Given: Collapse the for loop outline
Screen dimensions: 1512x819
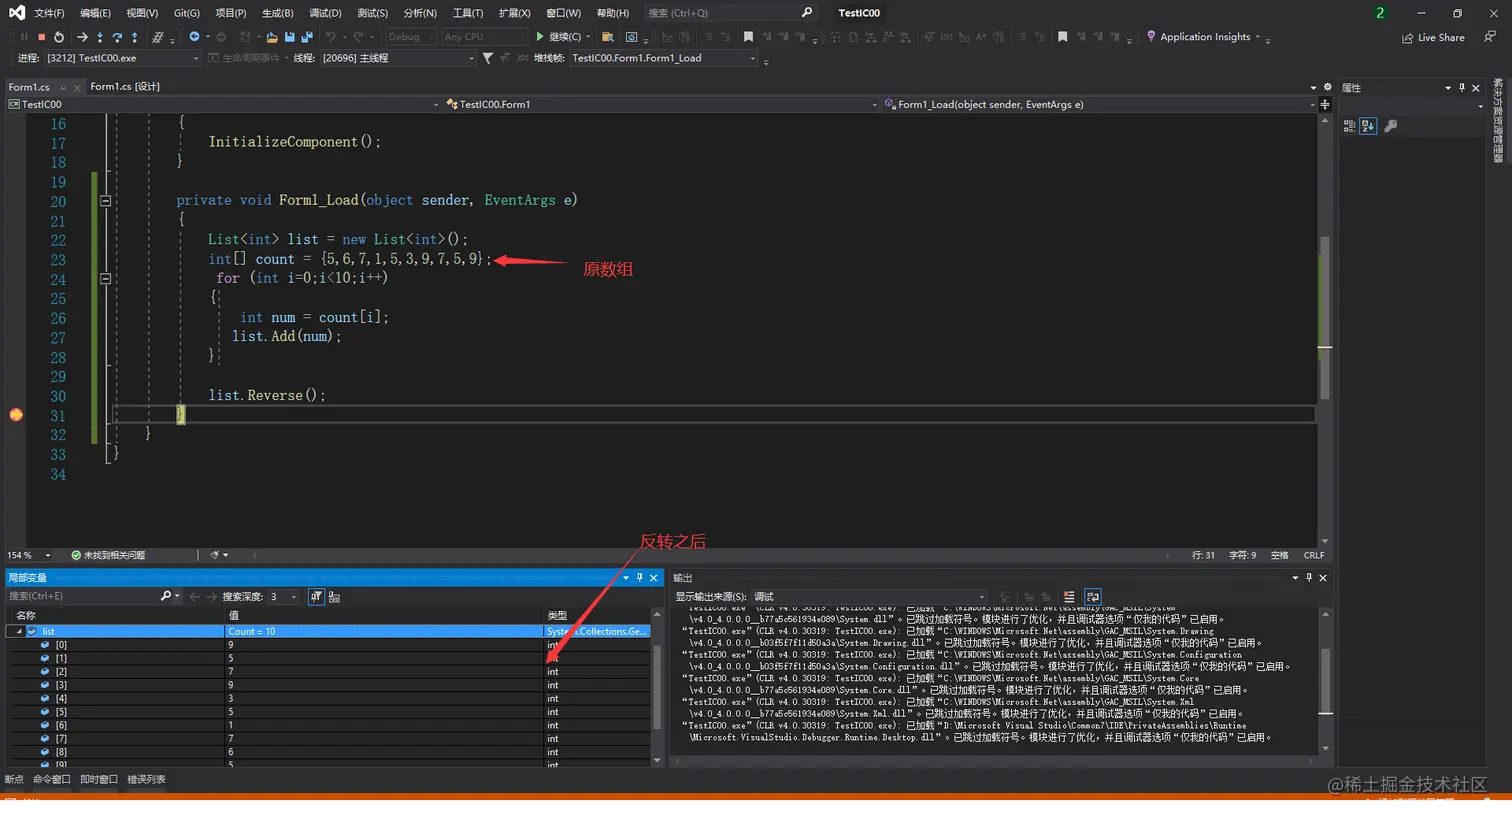Looking at the screenshot, I should (x=105, y=279).
